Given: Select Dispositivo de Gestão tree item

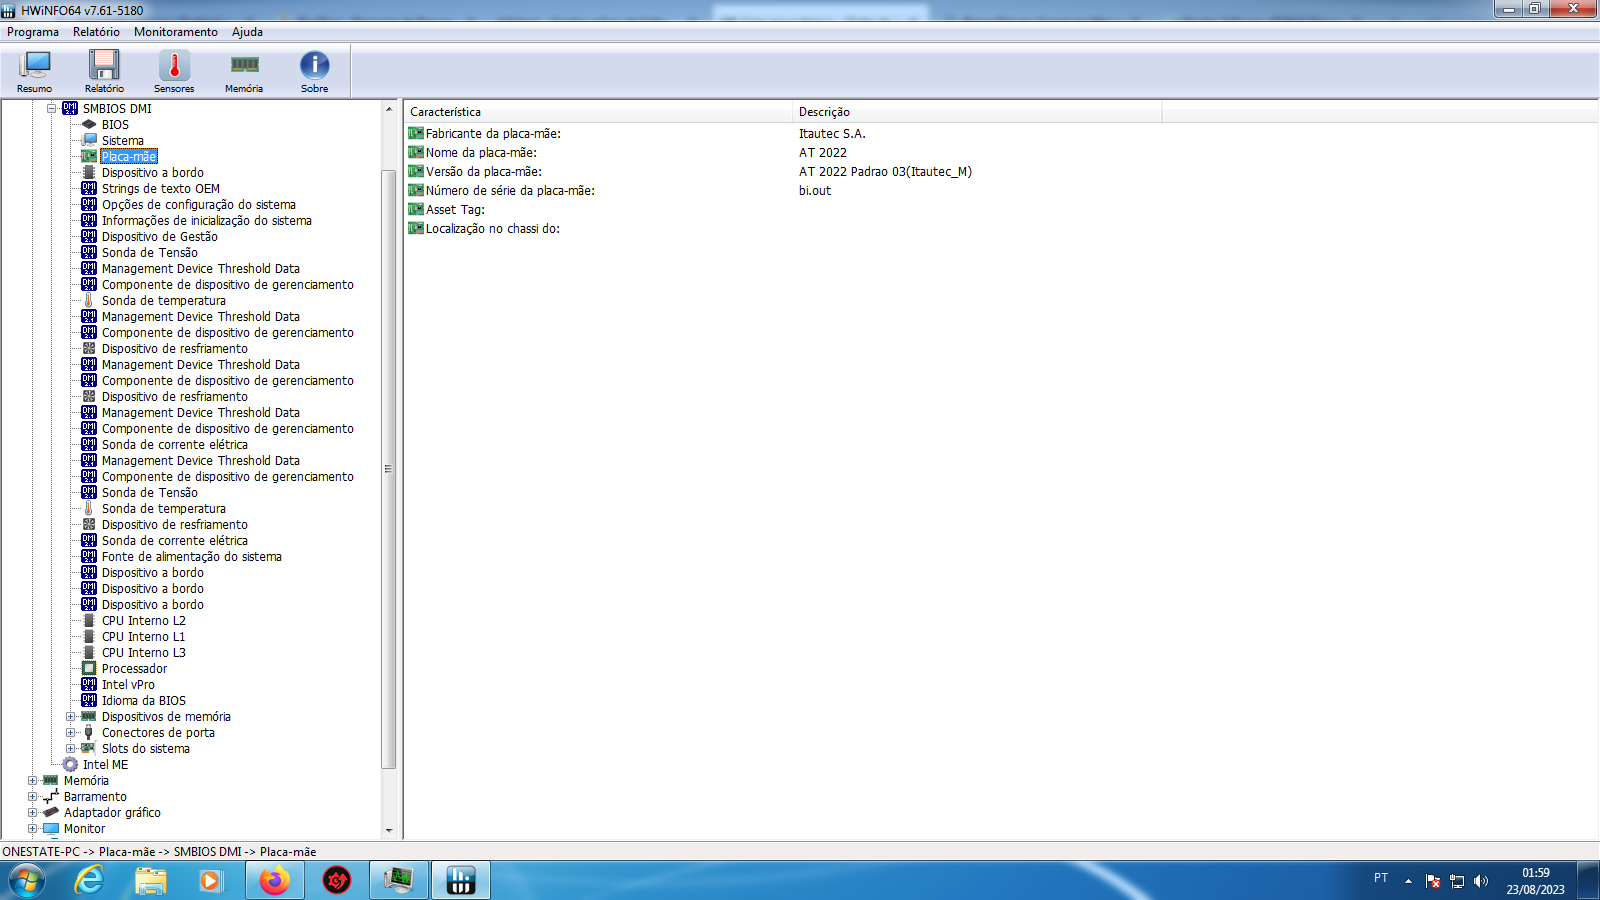Looking at the screenshot, I should 160,237.
